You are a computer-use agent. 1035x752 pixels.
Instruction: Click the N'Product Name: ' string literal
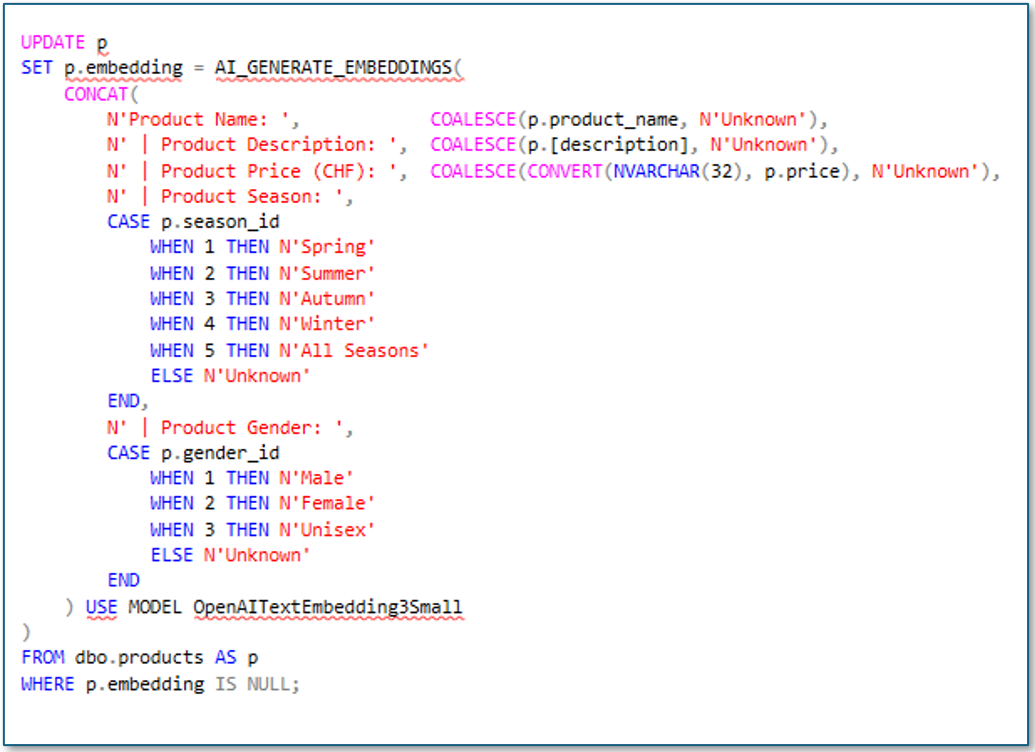click(x=198, y=120)
